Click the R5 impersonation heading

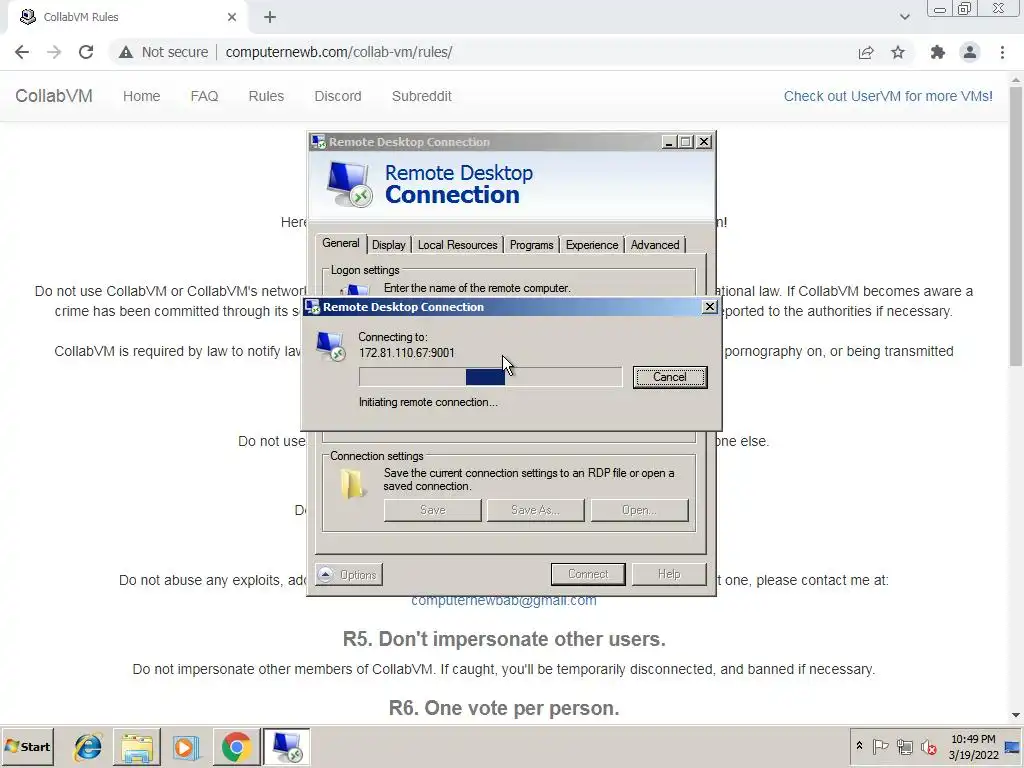point(504,639)
